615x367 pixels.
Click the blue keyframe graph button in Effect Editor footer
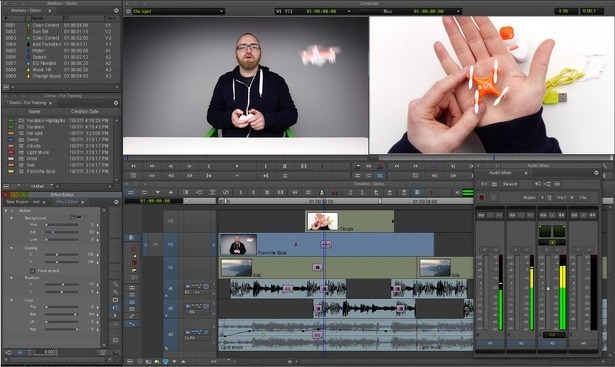pyautogui.click(x=19, y=352)
